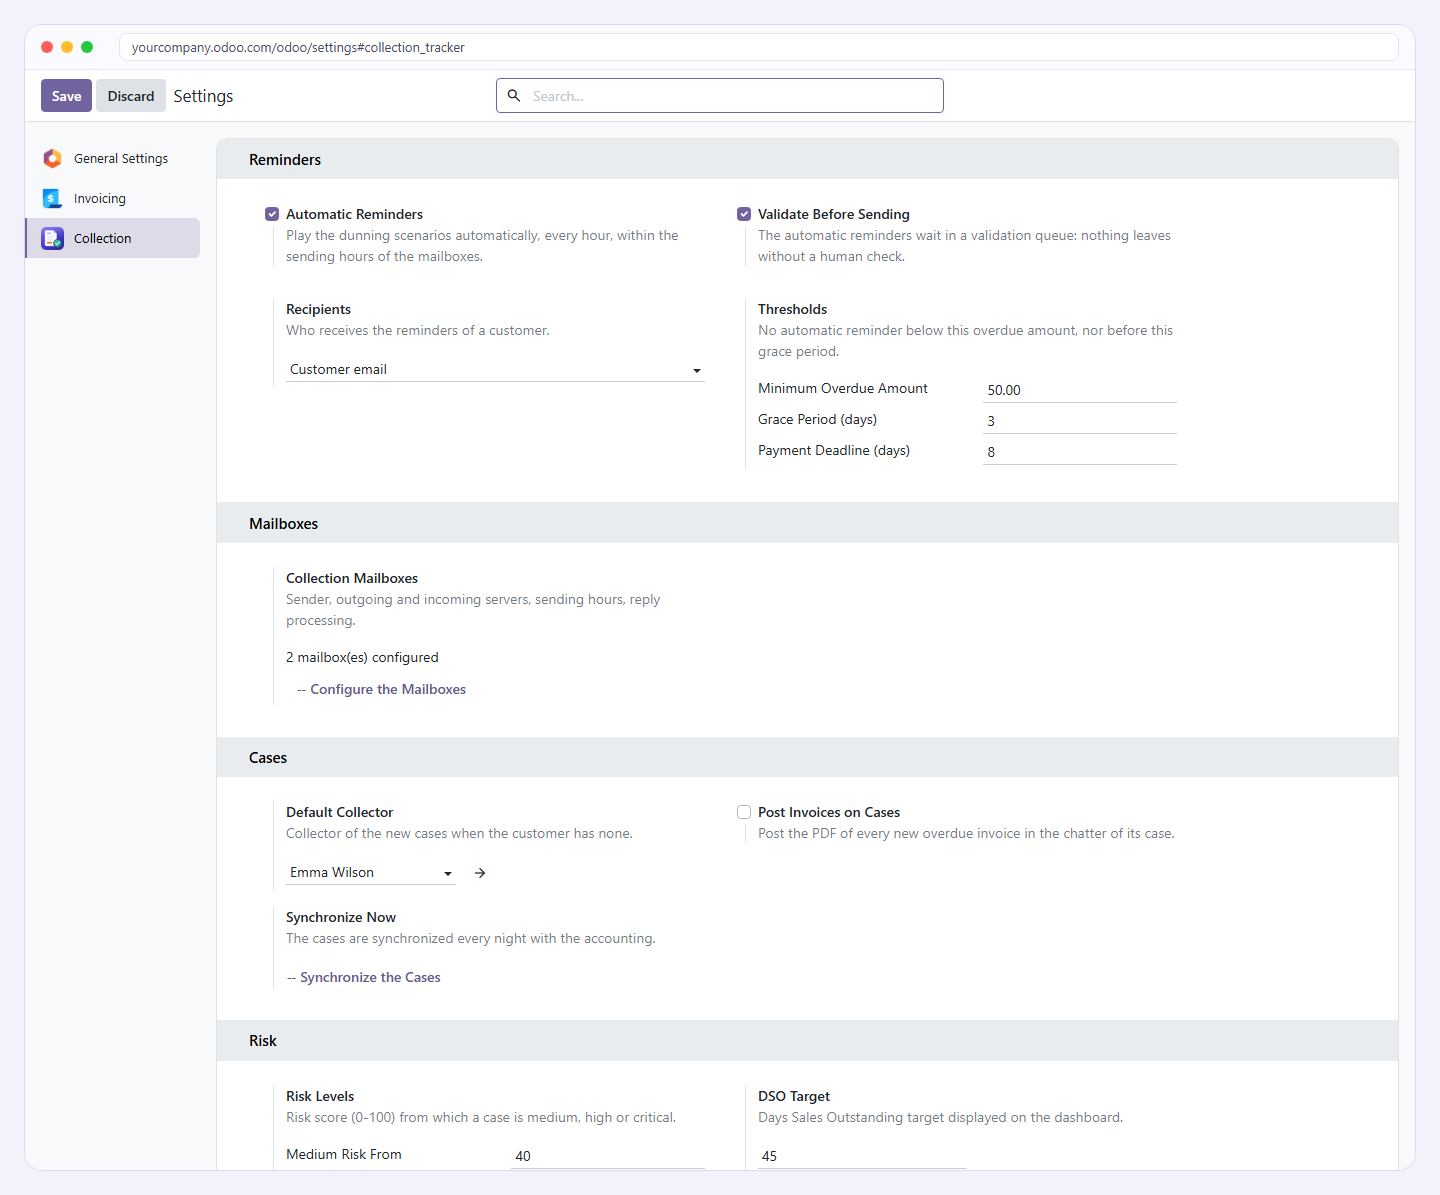Click the Risk section header
Image resolution: width=1440 pixels, height=1195 pixels.
click(807, 1040)
